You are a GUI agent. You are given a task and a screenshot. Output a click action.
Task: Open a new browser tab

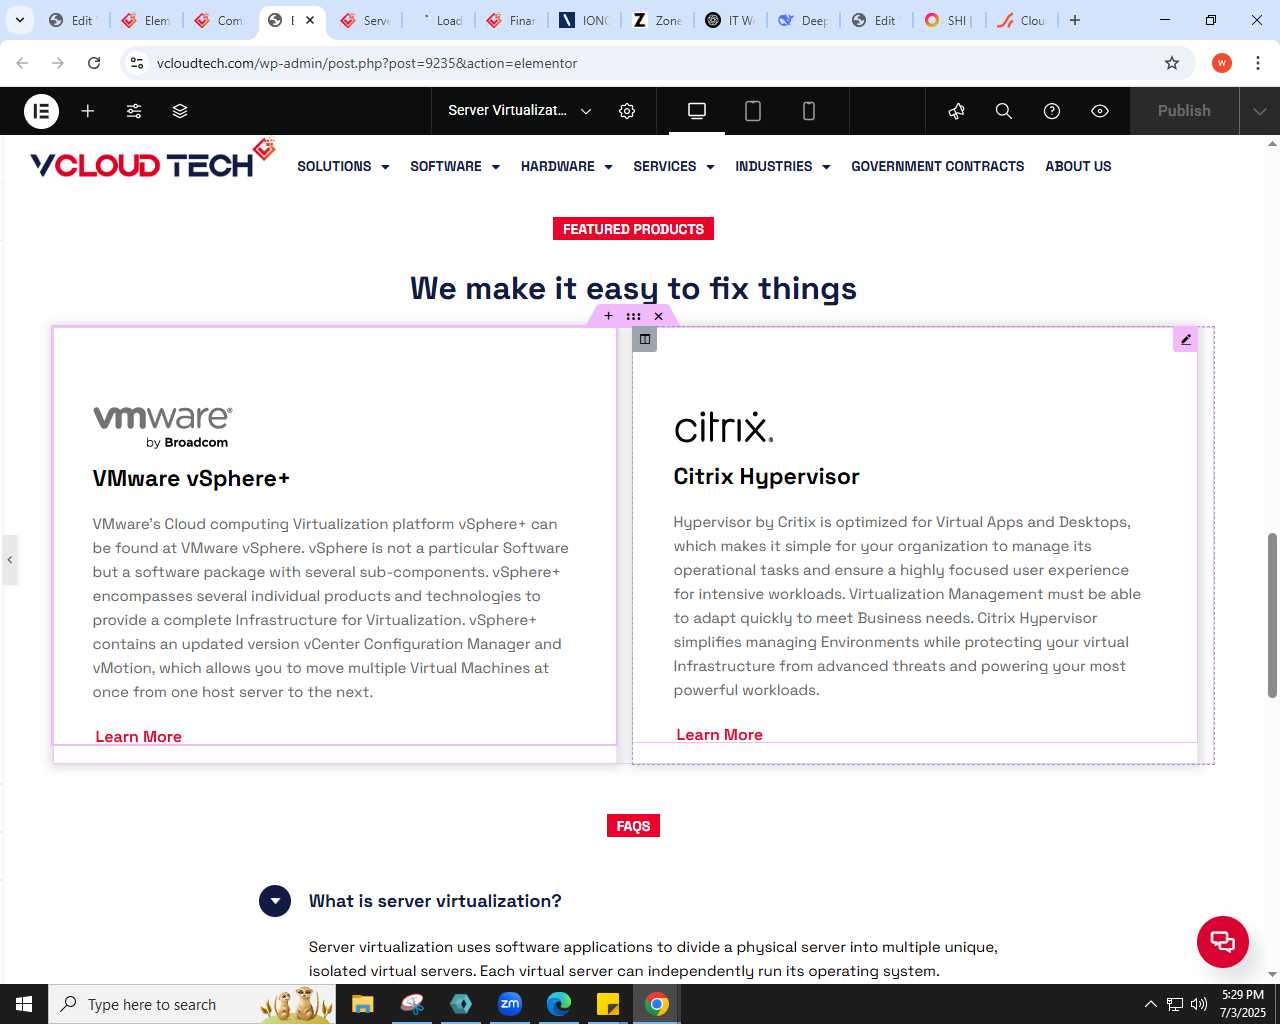point(1075,20)
